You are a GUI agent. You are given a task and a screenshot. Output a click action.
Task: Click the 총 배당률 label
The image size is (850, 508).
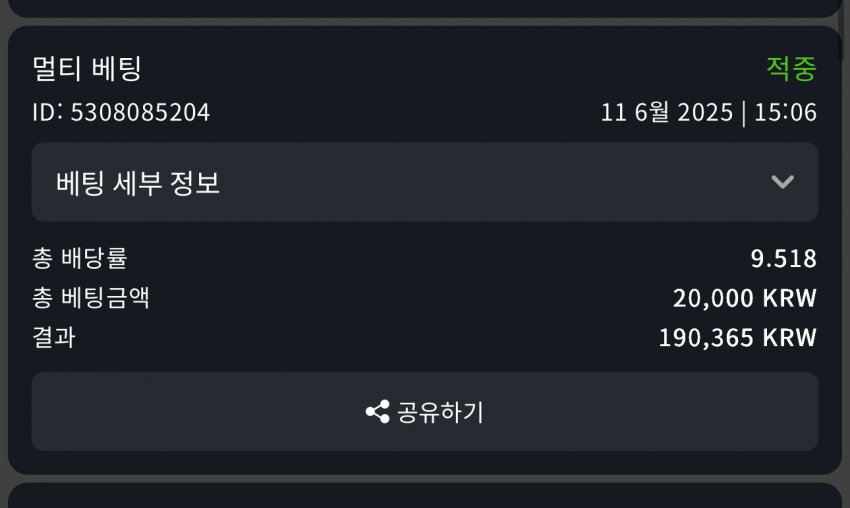[x=80, y=258]
